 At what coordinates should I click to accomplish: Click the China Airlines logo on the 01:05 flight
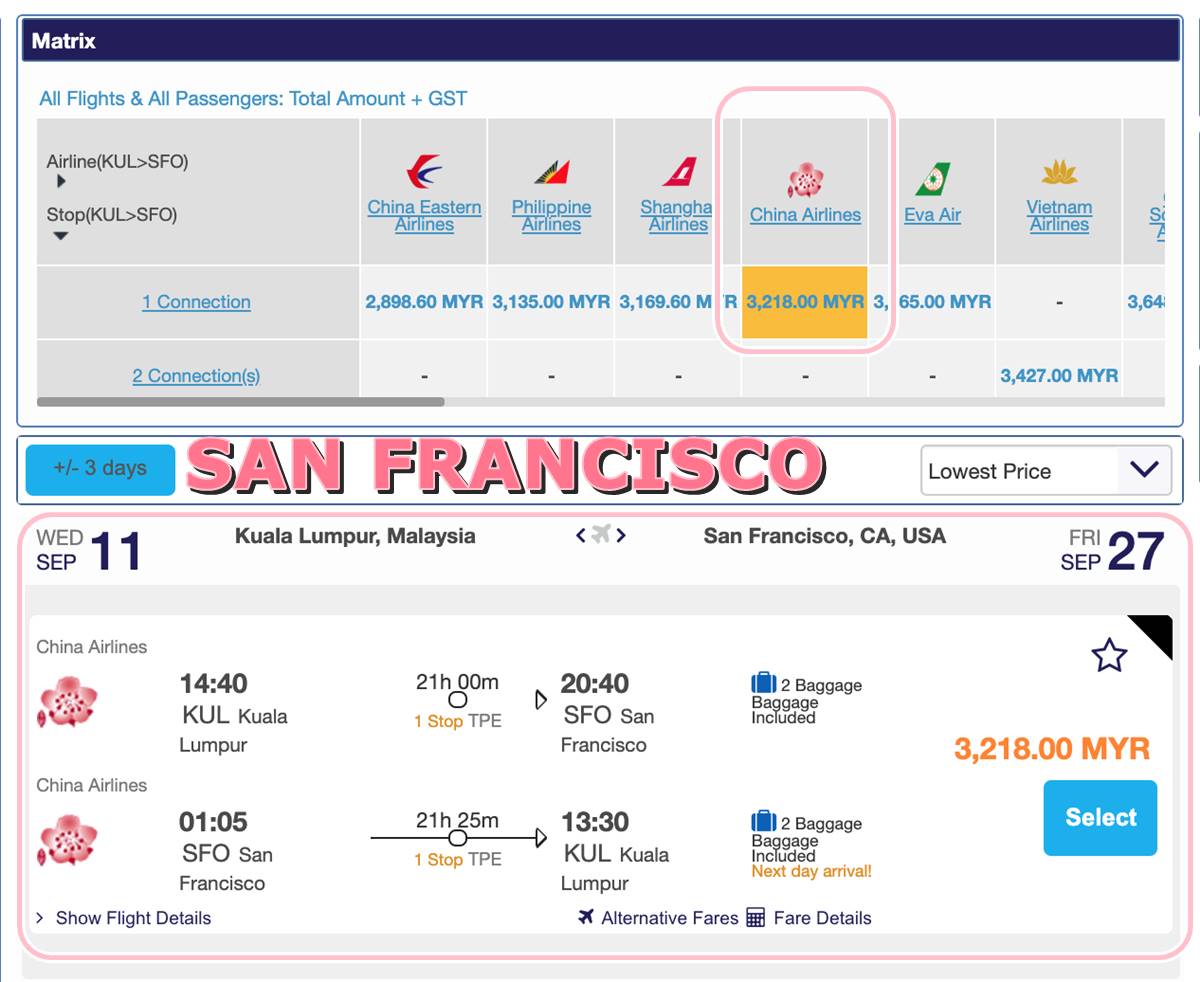coord(68,840)
